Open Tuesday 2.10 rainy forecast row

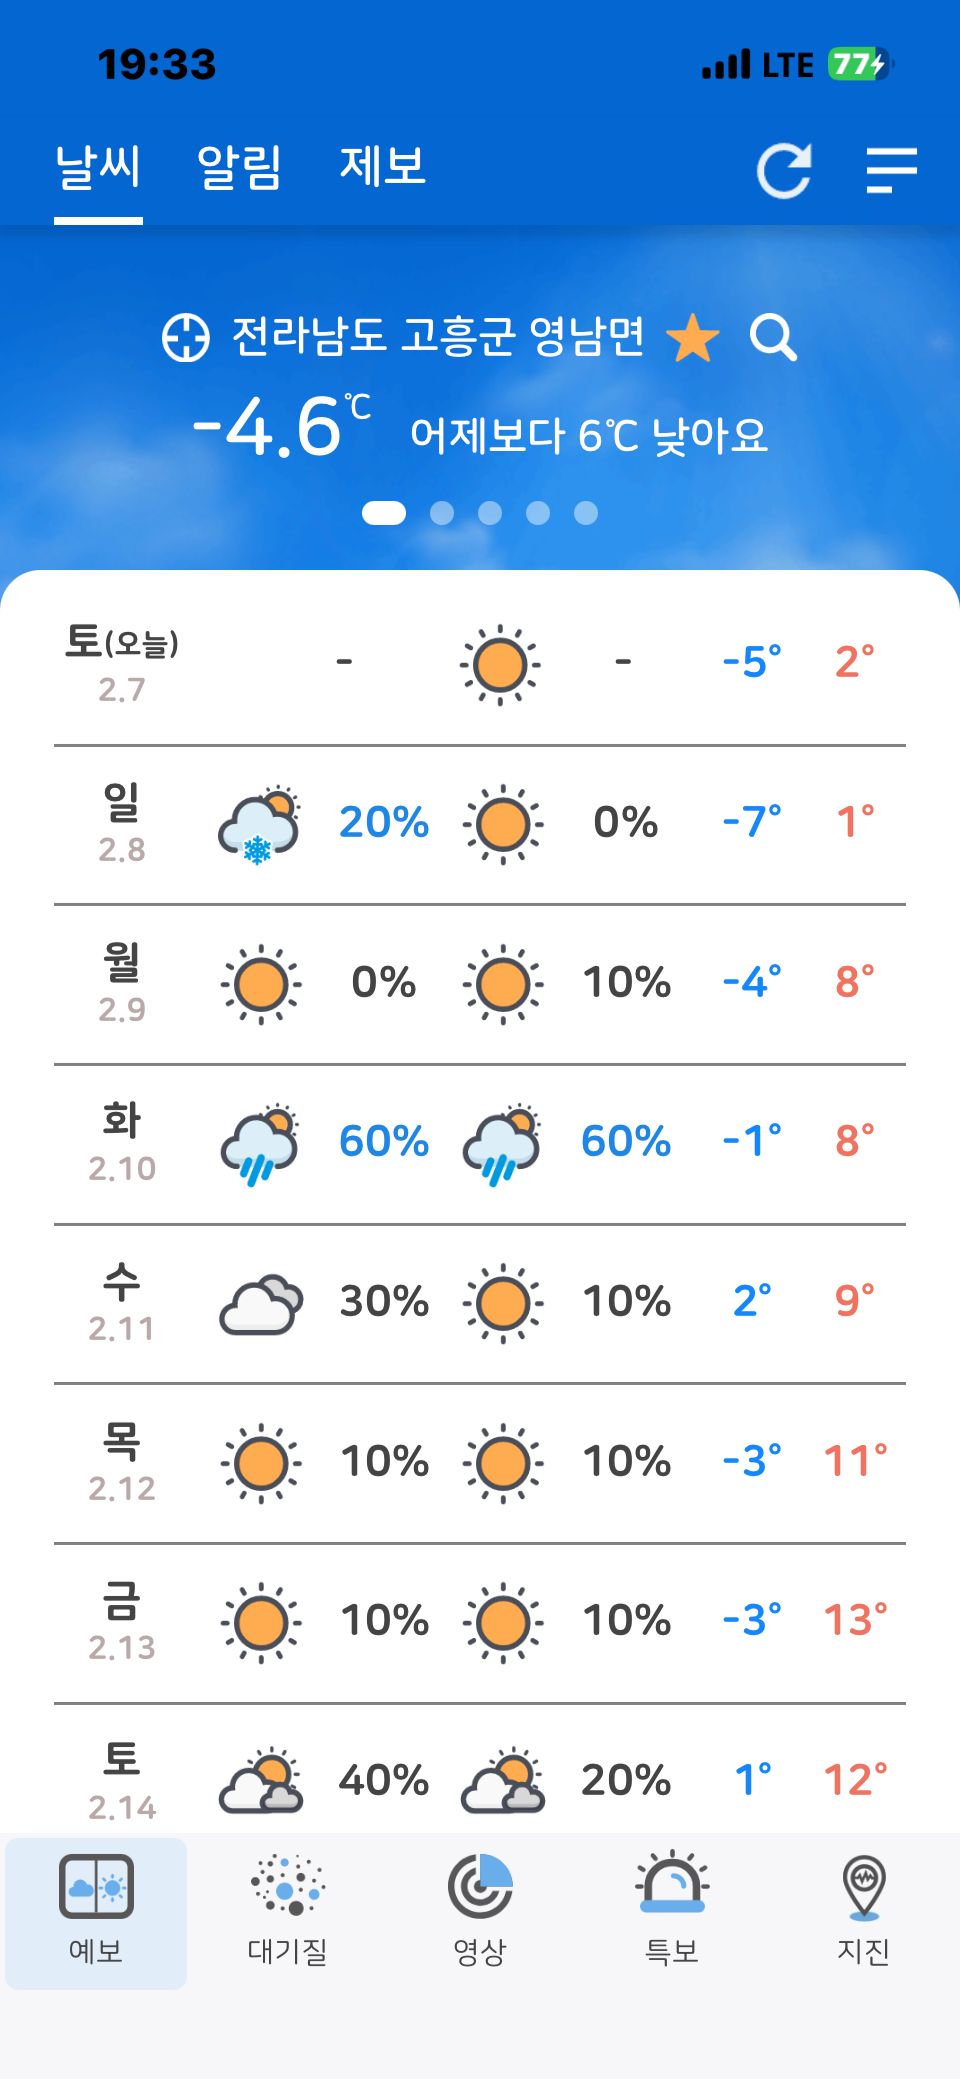[x=480, y=1143]
